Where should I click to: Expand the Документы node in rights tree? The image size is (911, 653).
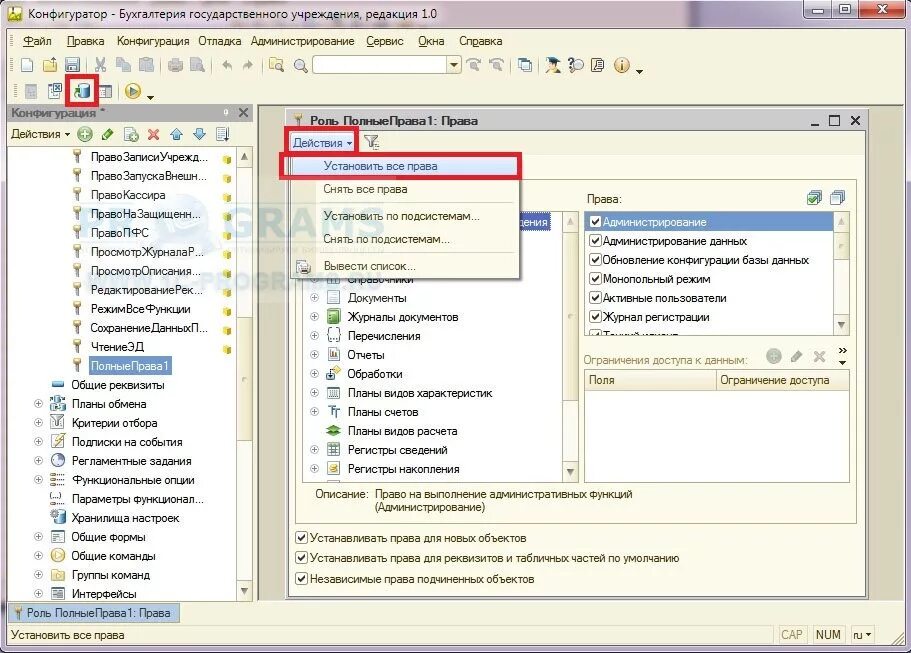click(x=314, y=297)
